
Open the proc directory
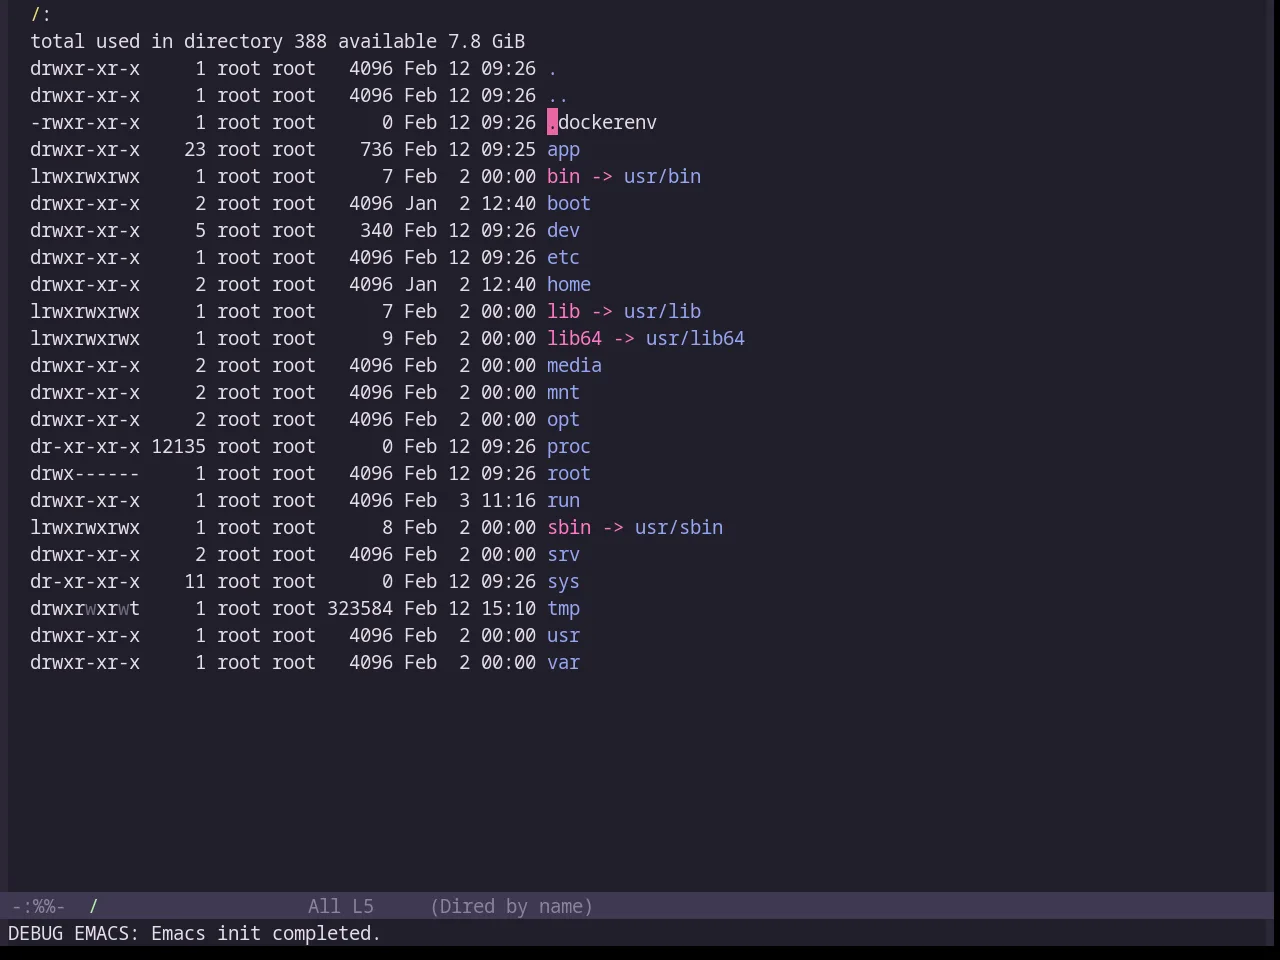[569, 447]
